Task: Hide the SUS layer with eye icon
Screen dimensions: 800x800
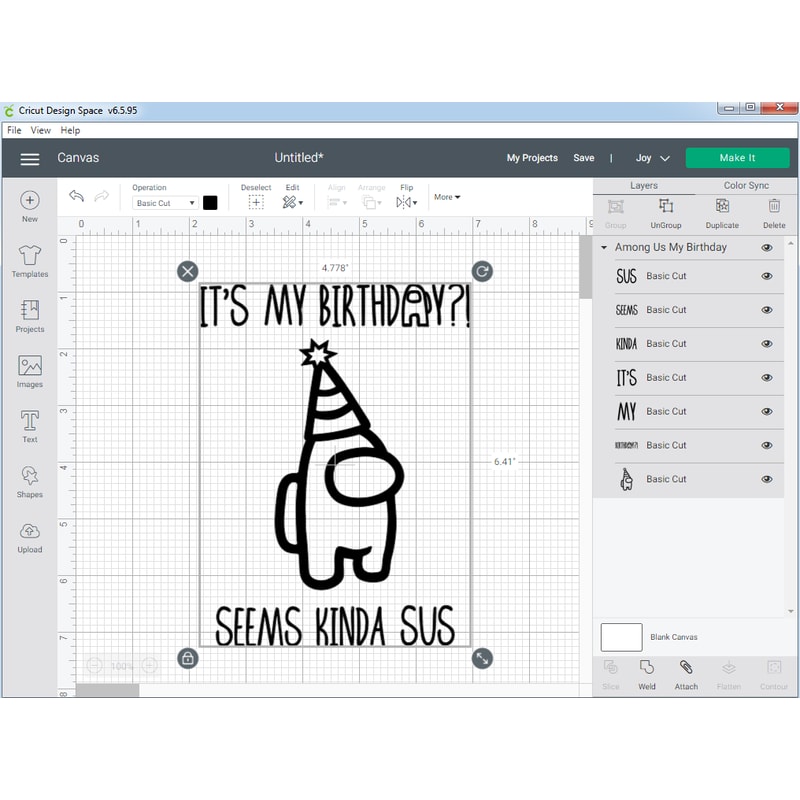Action: pos(767,276)
